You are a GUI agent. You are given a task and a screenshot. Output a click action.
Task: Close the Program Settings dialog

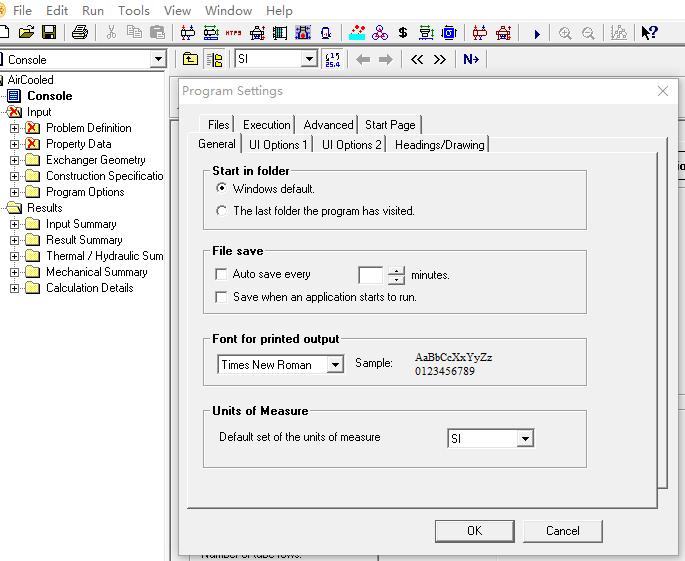coord(663,91)
